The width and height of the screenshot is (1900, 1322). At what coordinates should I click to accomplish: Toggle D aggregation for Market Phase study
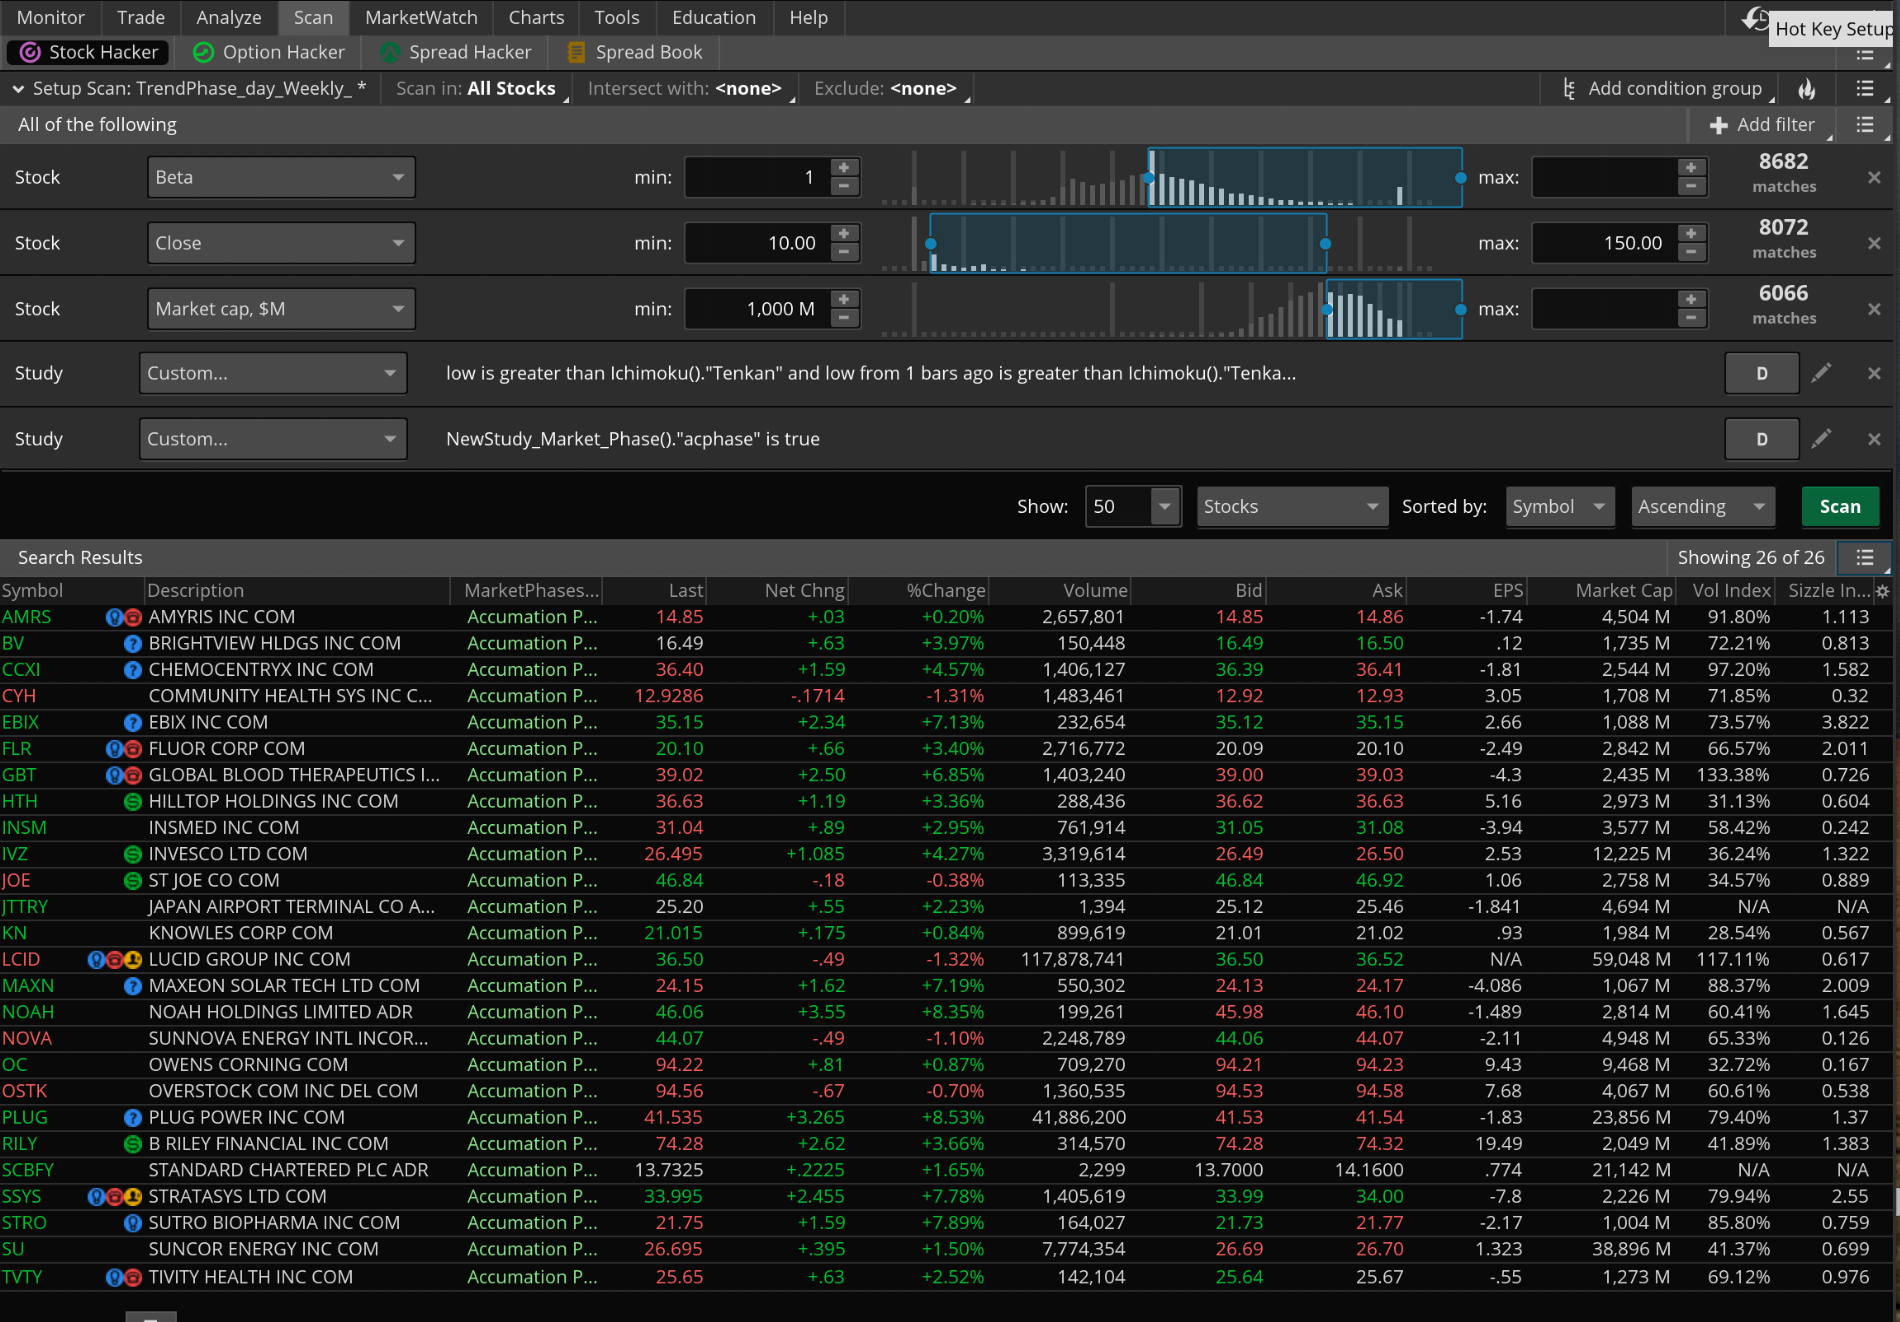[x=1761, y=439]
